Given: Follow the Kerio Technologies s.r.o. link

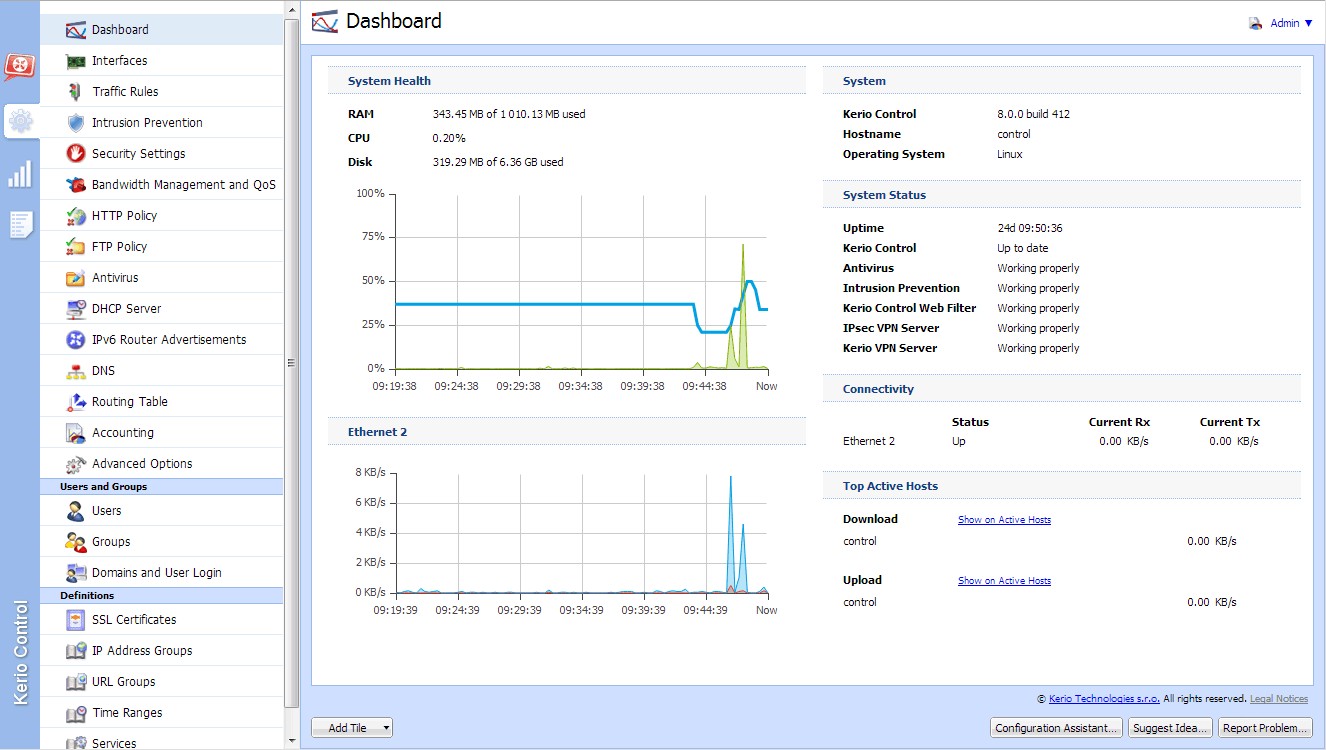Looking at the screenshot, I should (x=1104, y=699).
